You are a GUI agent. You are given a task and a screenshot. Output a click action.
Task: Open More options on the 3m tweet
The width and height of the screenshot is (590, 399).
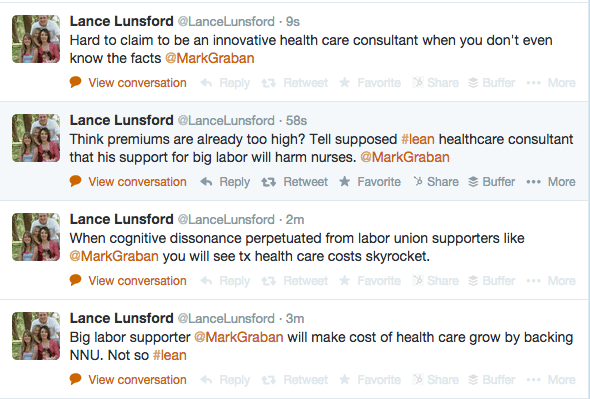coord(551,380)
